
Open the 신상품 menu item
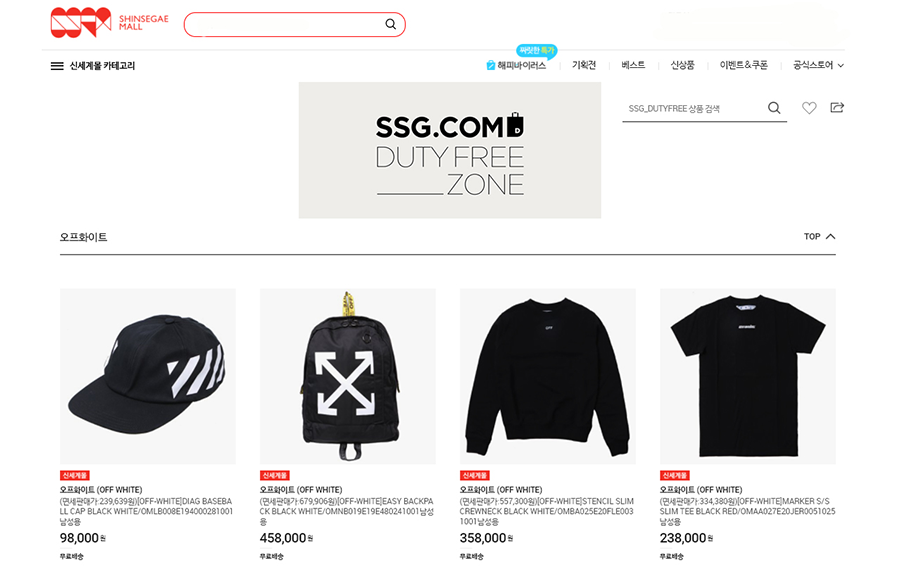point(682,65)
